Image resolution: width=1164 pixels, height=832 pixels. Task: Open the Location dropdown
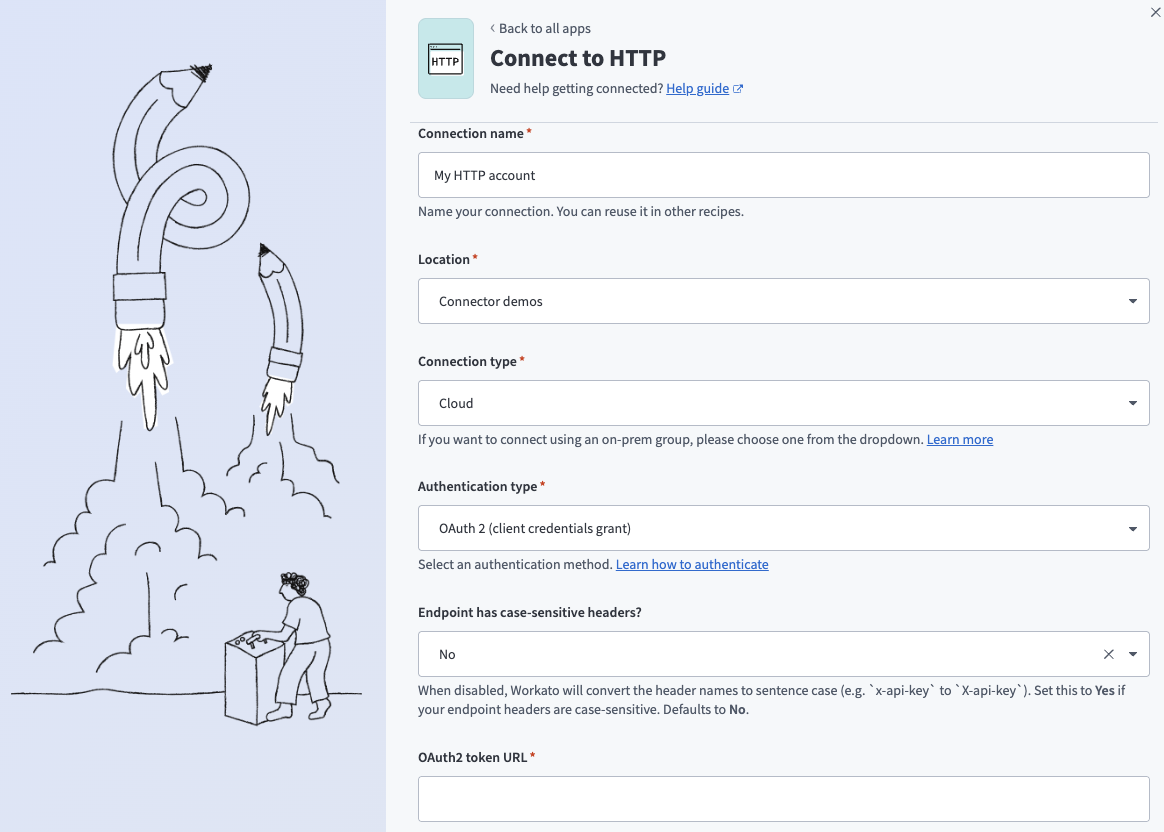pos(1132,301)
